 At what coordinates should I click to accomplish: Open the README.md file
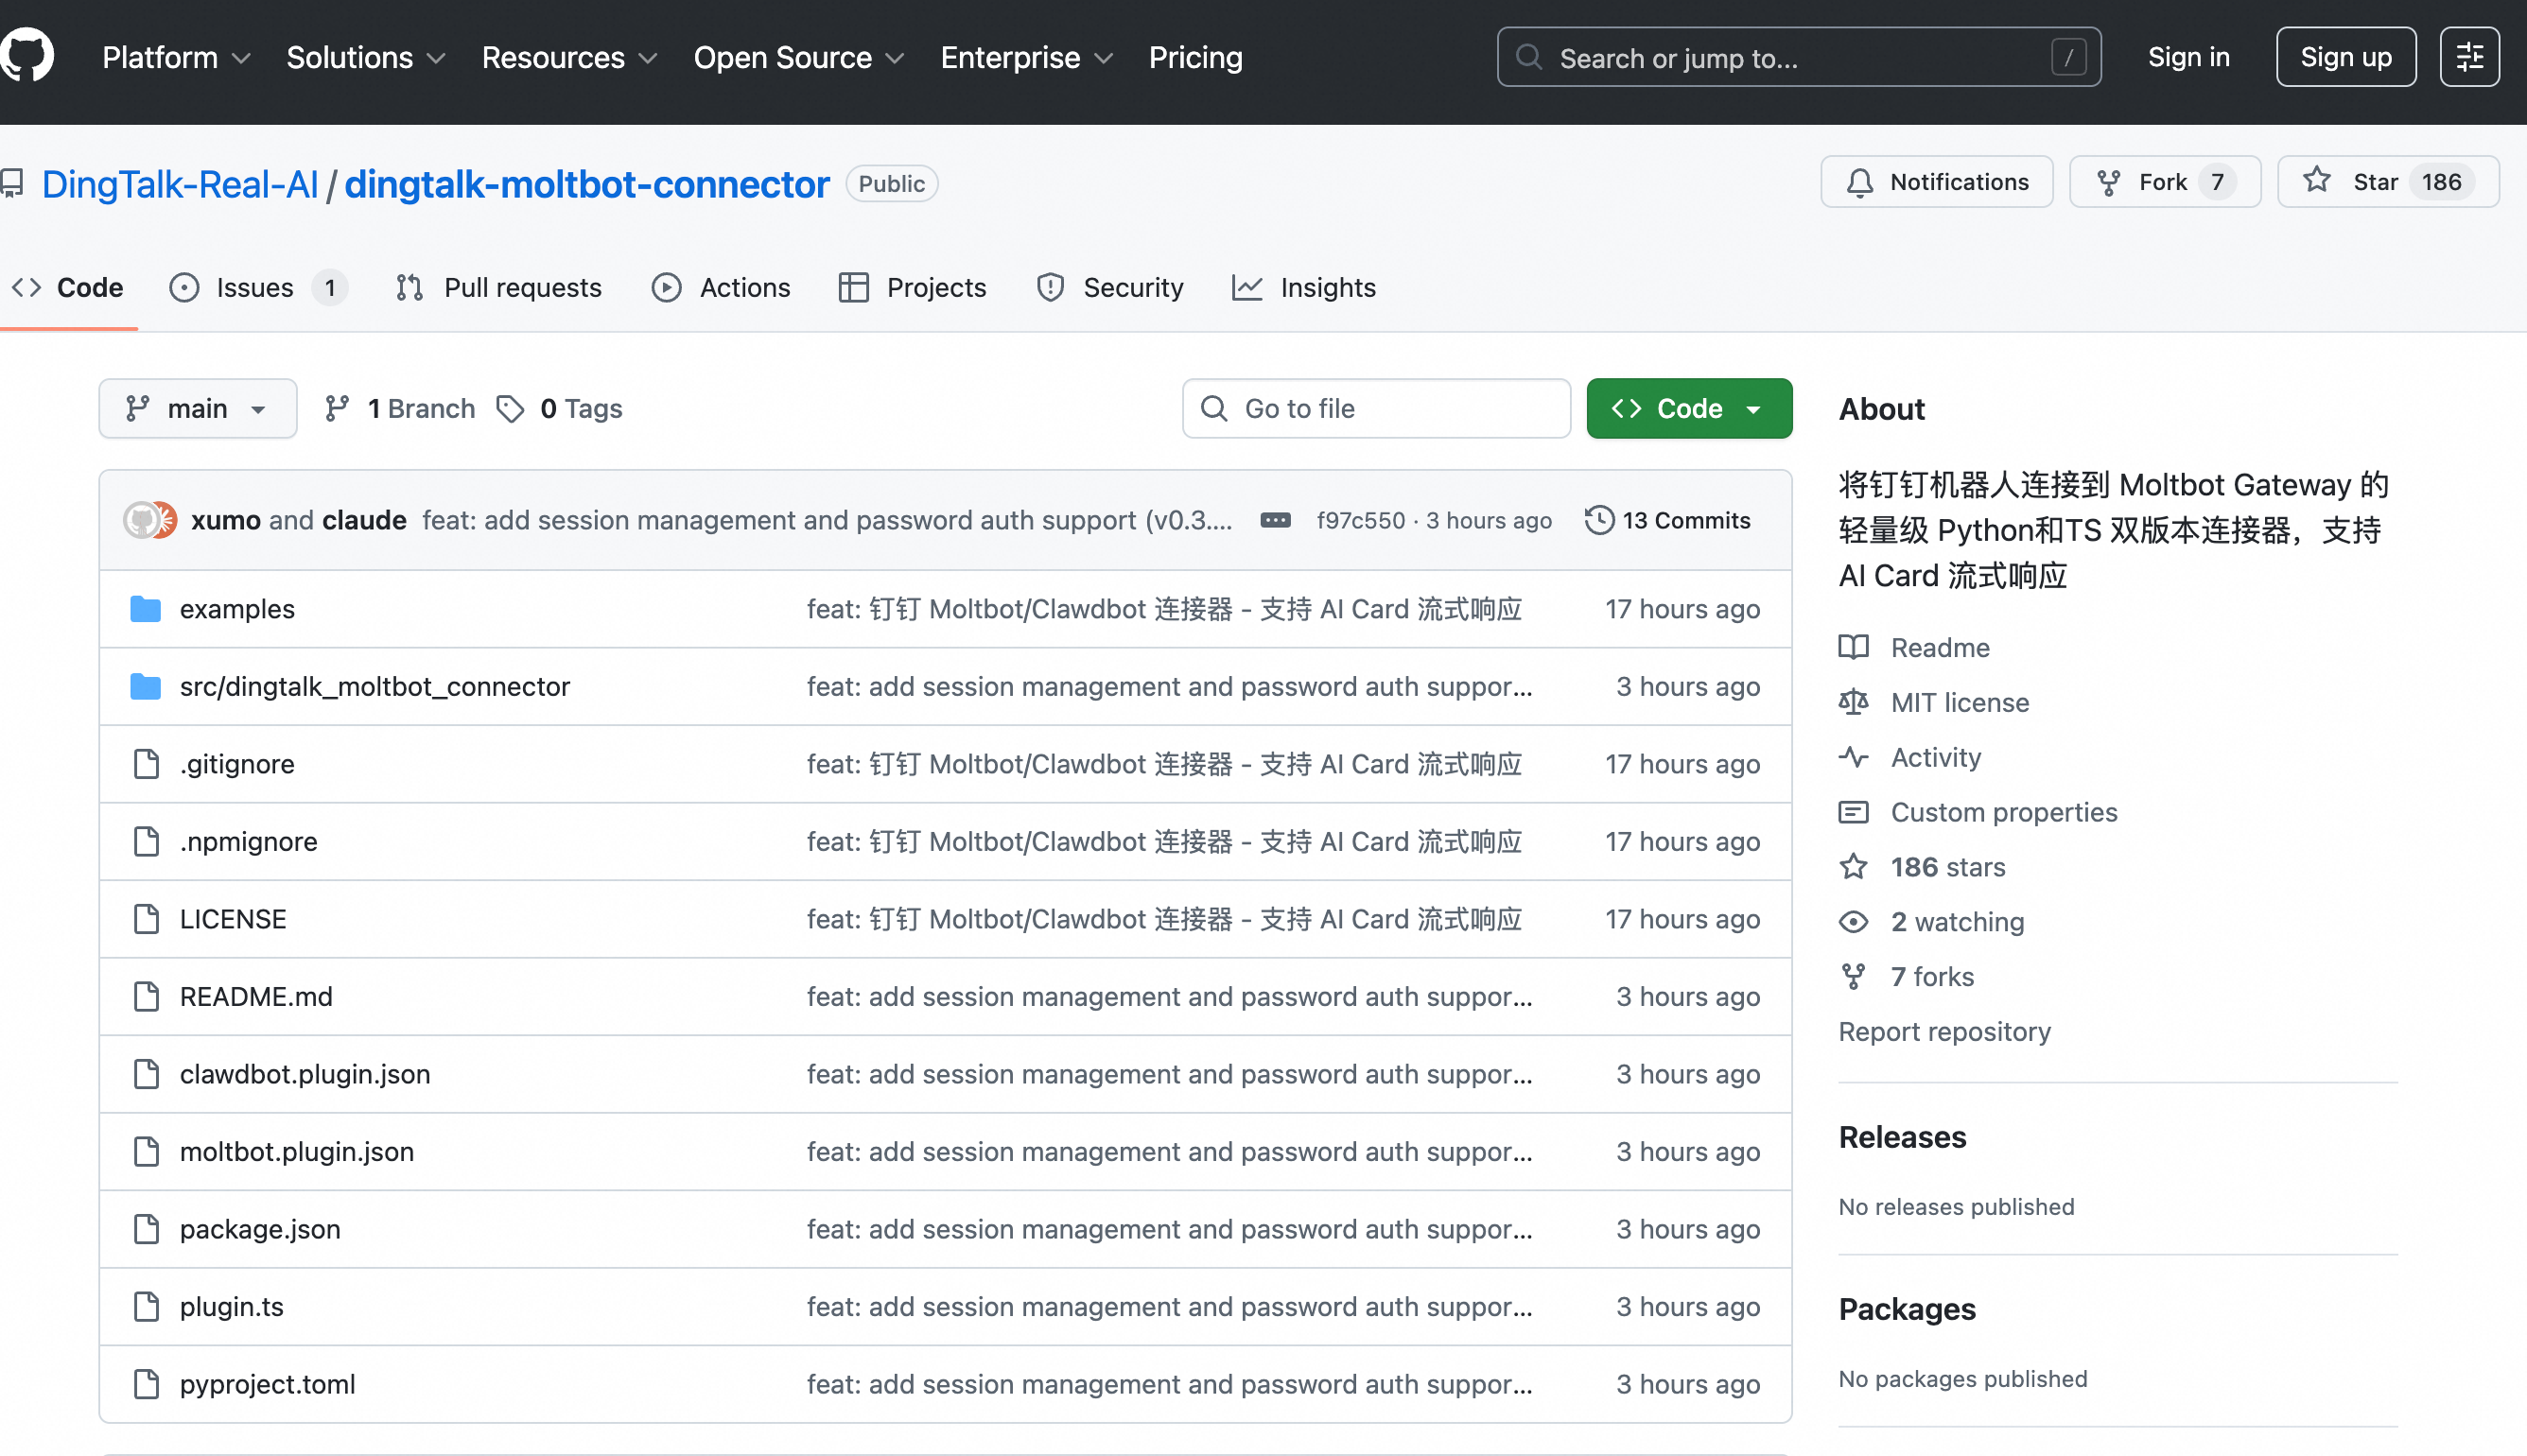256,996
